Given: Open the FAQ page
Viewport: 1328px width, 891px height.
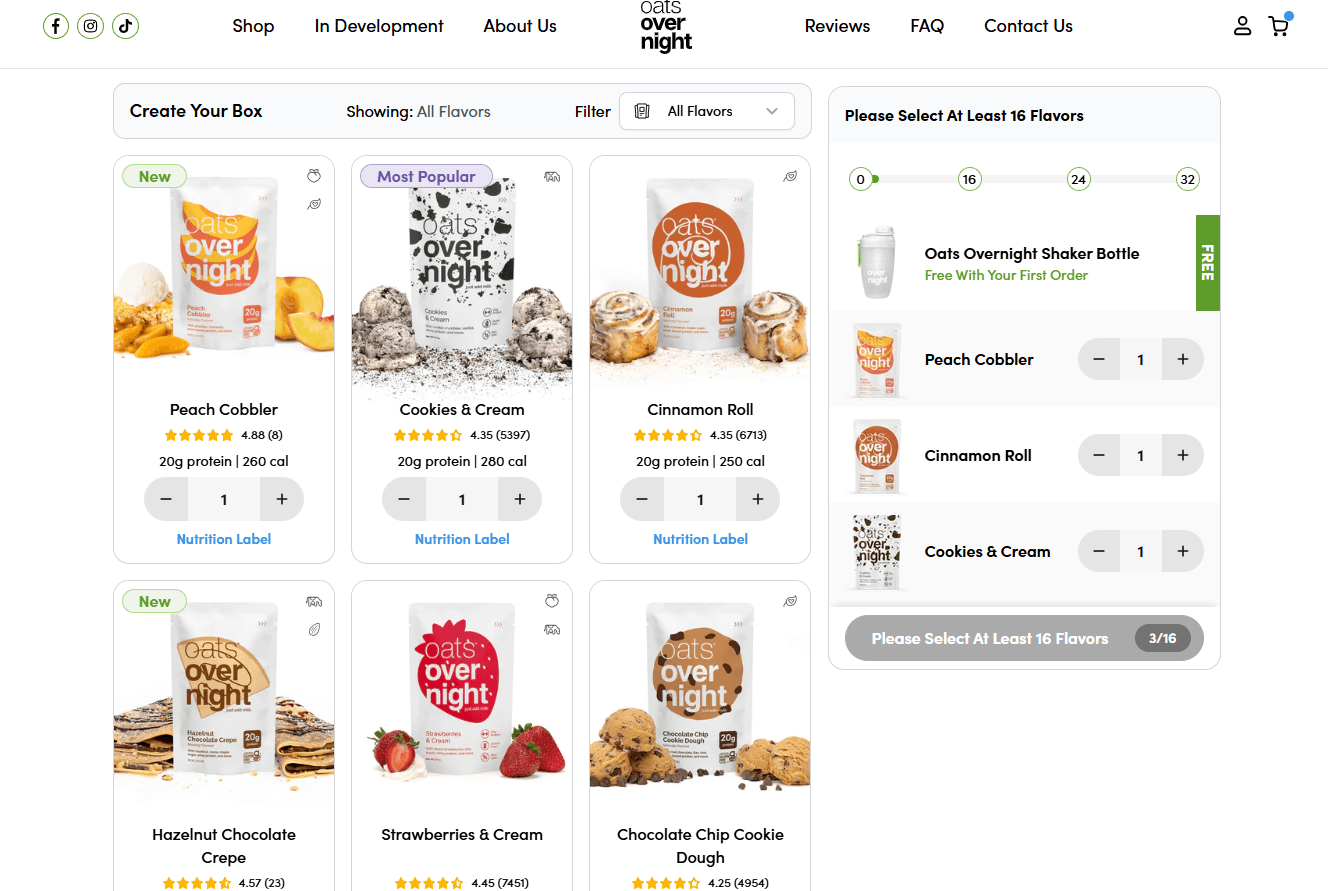Looking at the screenshot, I should tap(927, 26).
